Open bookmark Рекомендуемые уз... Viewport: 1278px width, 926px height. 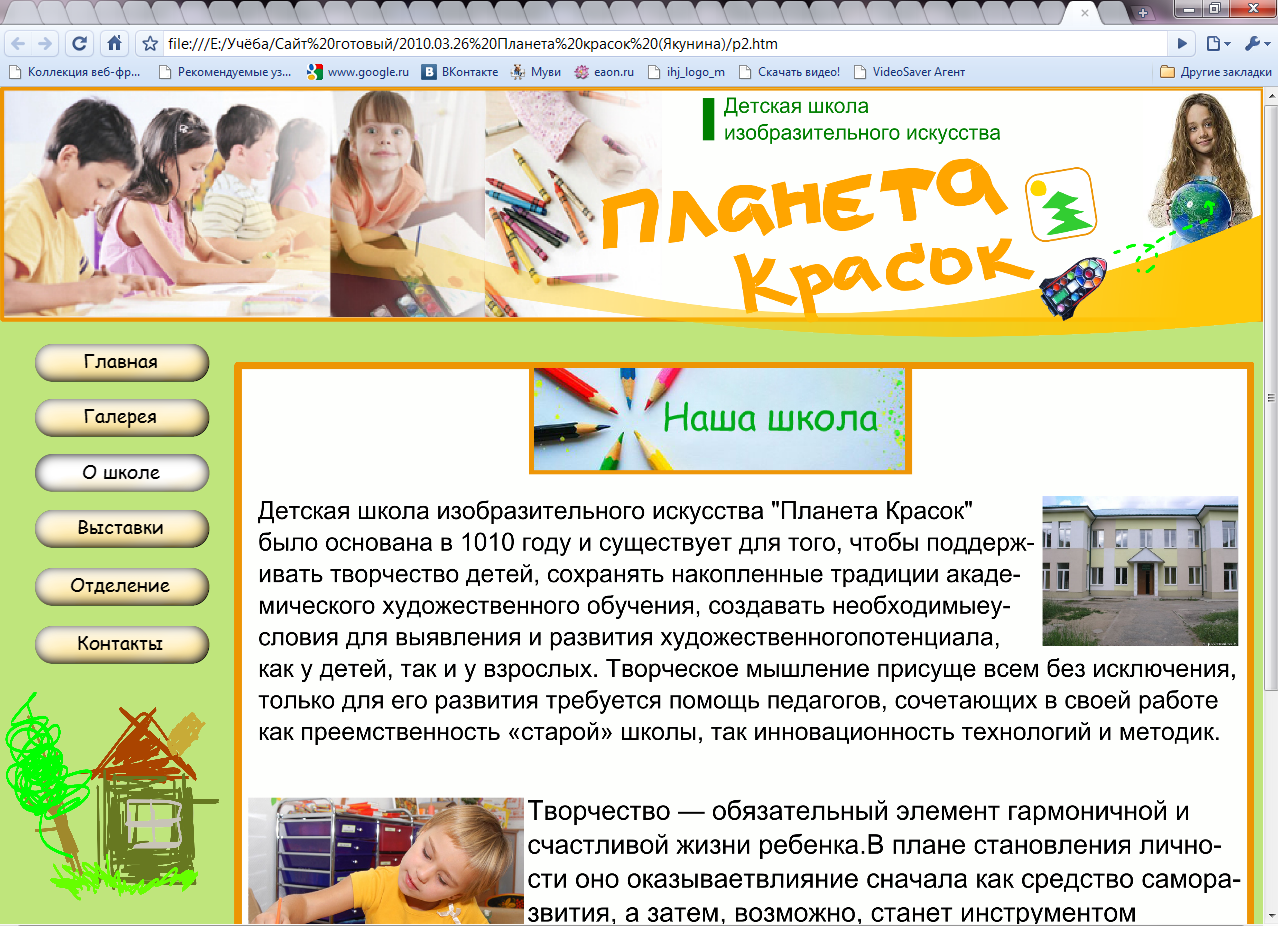tap(224, 72)
